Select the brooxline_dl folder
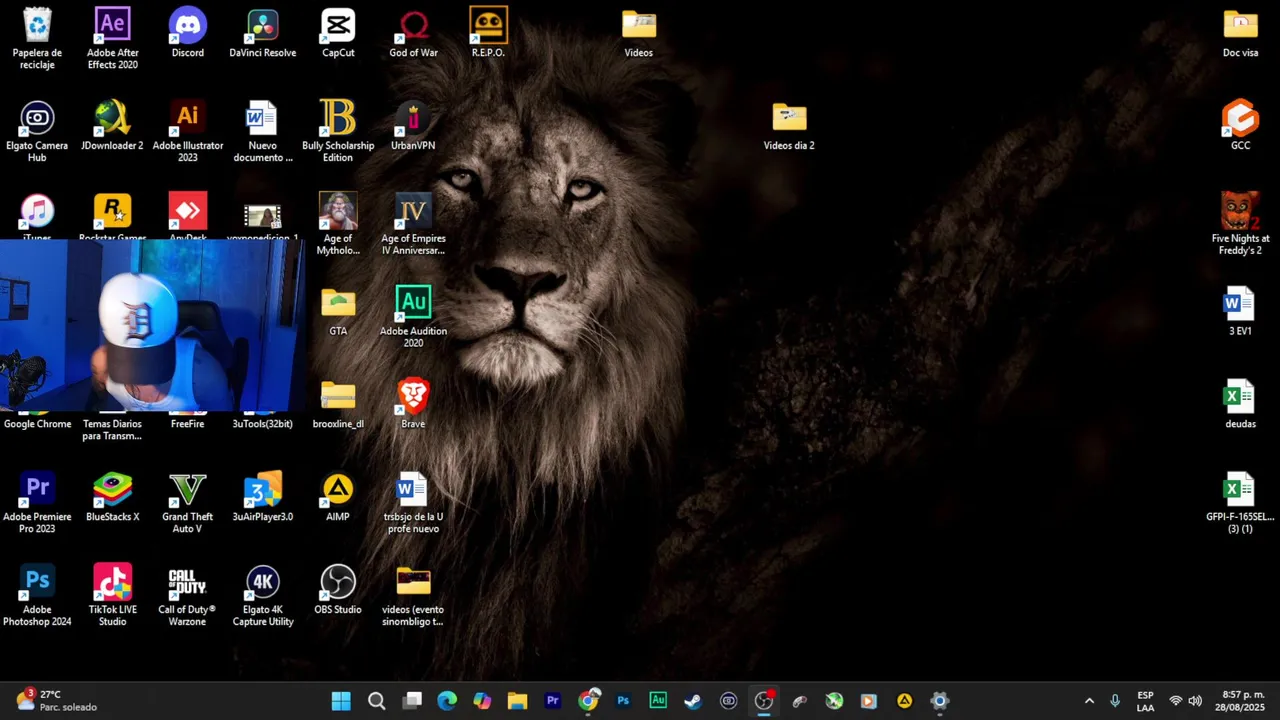This screenshot has width=1280, height=720. (x=338, y=404)
